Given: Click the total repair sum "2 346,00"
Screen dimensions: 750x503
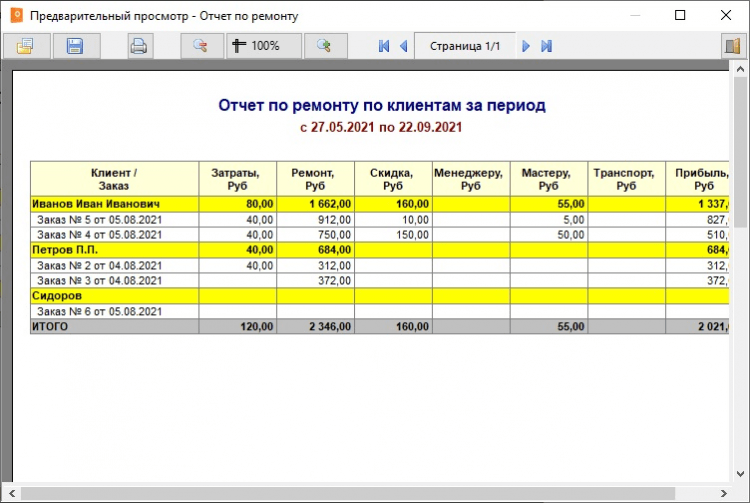Looking at the screenshot, I should pyautogui.click(x=330, y=327).
